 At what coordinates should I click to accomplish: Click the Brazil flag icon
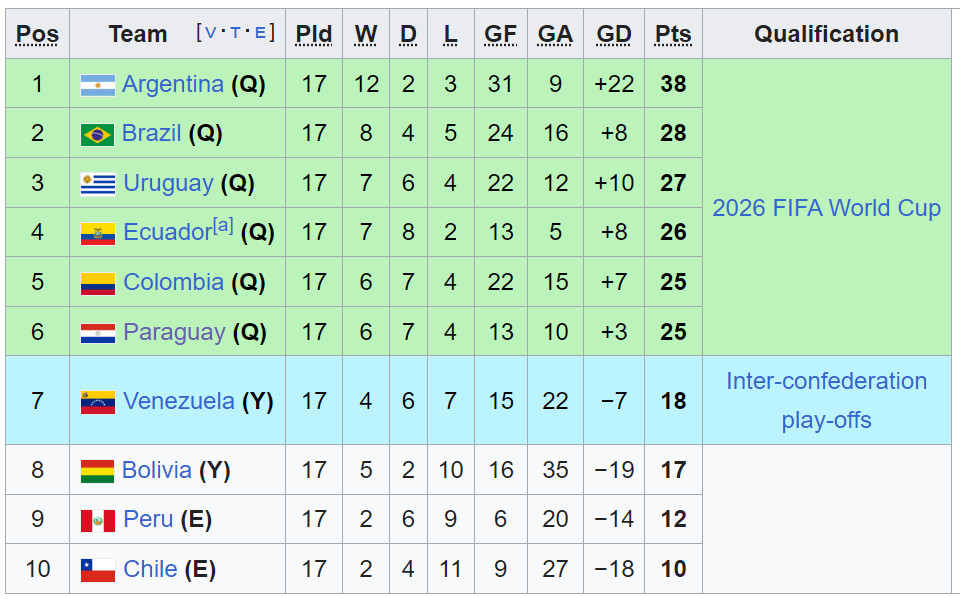98,134
